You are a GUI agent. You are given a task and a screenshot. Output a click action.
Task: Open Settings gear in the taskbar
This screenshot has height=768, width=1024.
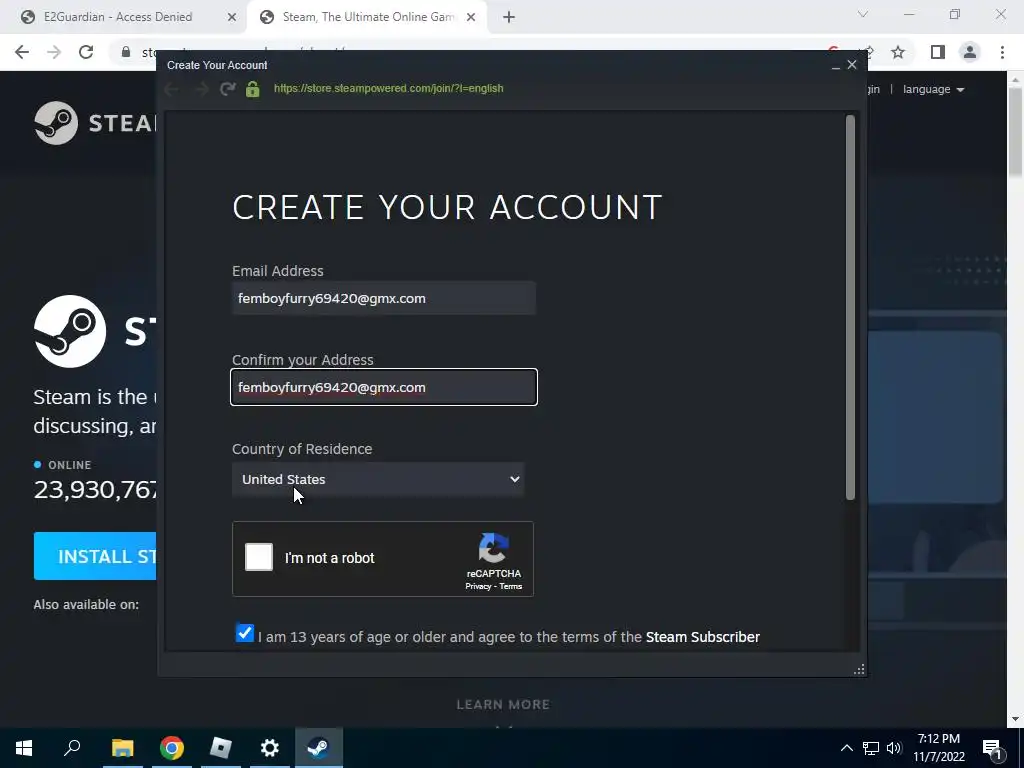270,748
